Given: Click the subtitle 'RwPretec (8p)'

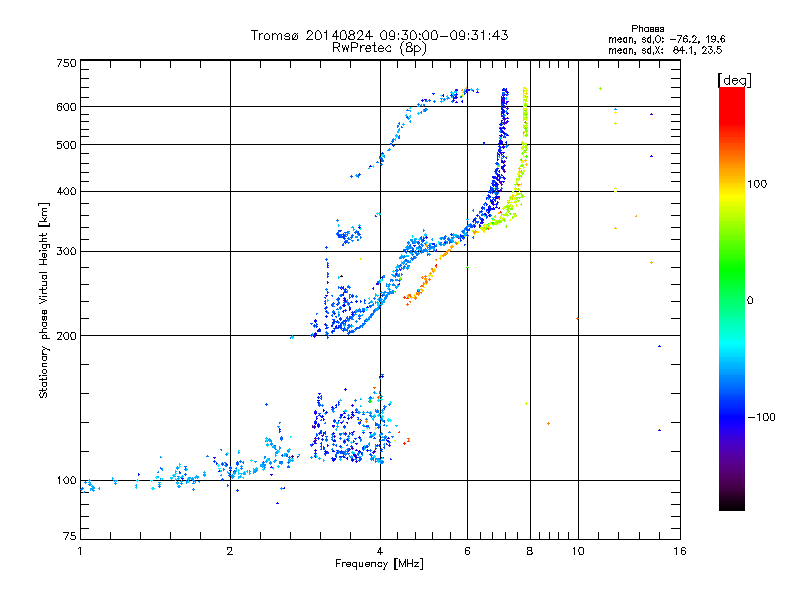Looking at the screenshot, I should pos(379,48).
